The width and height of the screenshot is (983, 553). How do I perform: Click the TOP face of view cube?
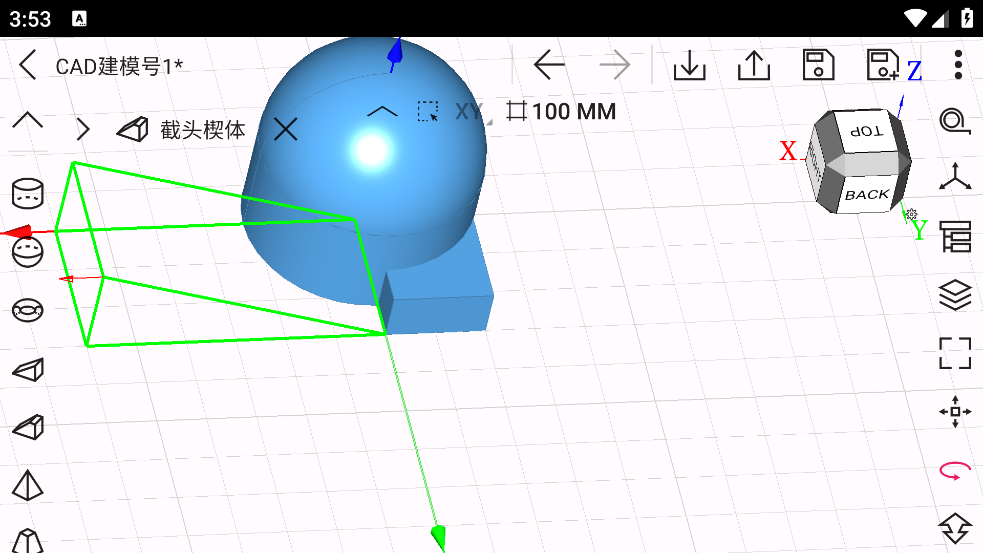coord(868,130)
